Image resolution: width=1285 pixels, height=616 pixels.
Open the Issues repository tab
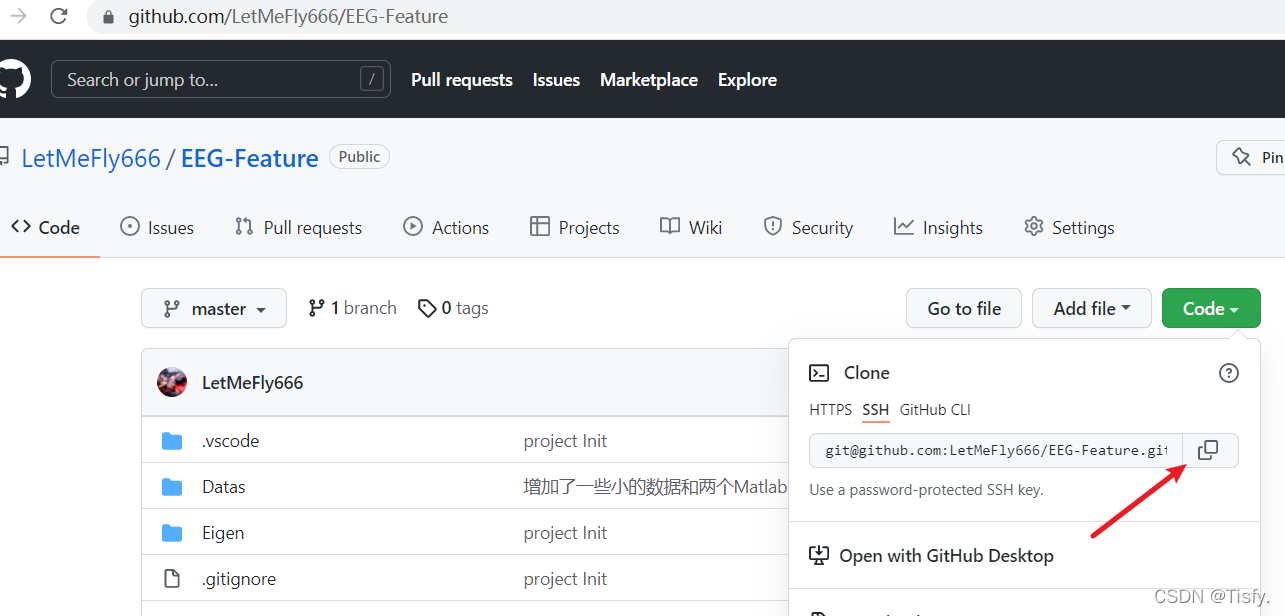(x=157, y=227)
